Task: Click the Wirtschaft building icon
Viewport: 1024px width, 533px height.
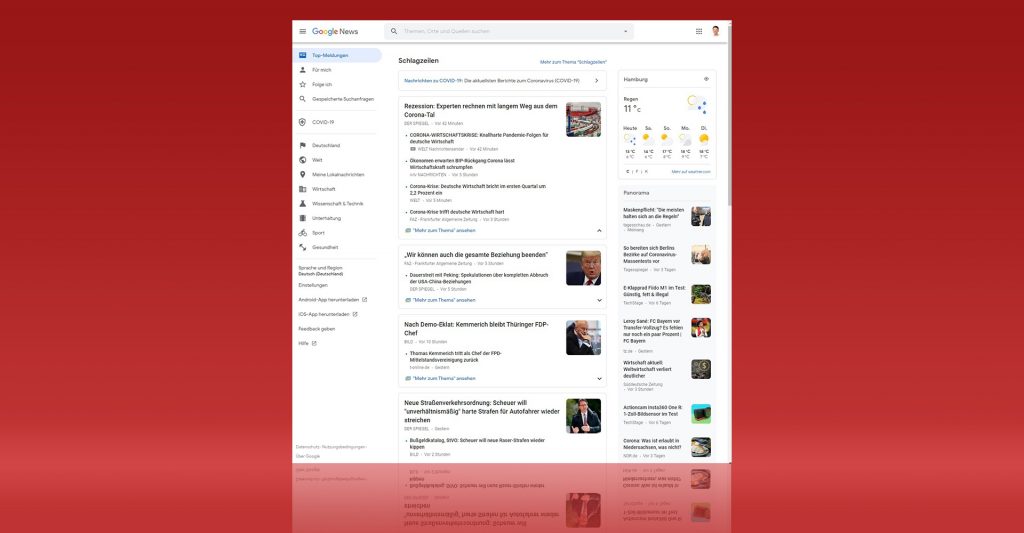Action: click(x=302, y=189)
